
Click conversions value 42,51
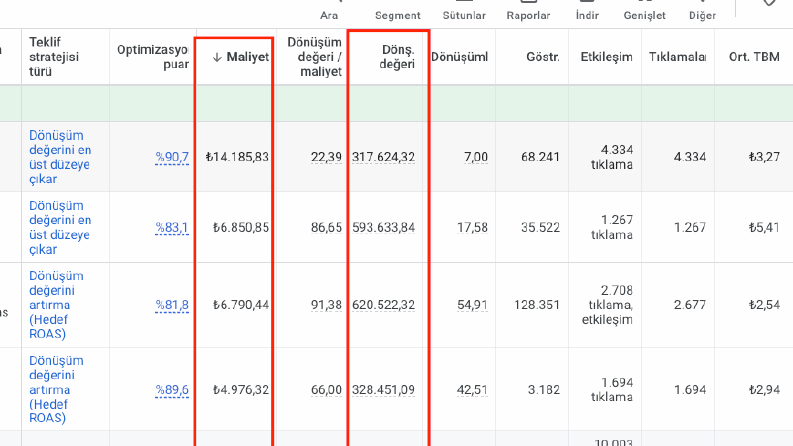[472, 390]
